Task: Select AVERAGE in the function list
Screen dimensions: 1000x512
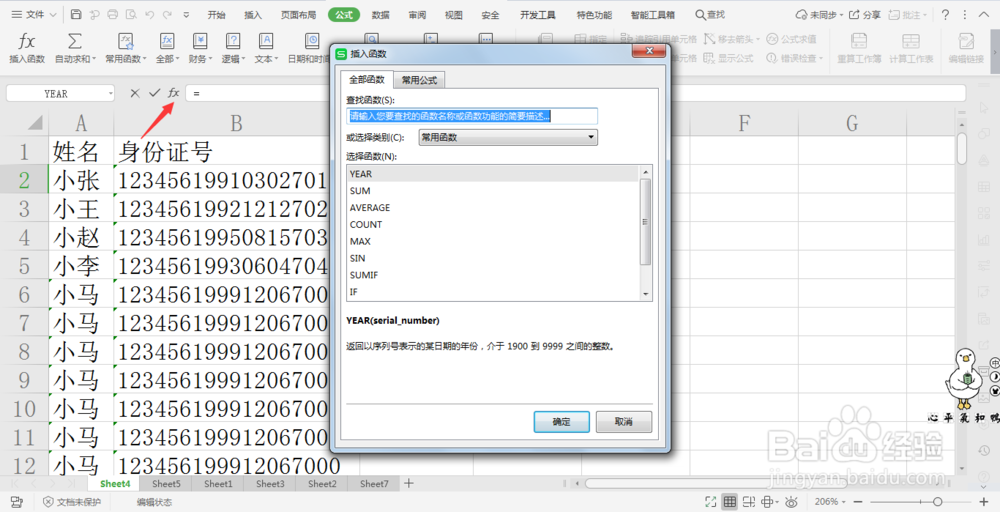Action: coord(492,207)
